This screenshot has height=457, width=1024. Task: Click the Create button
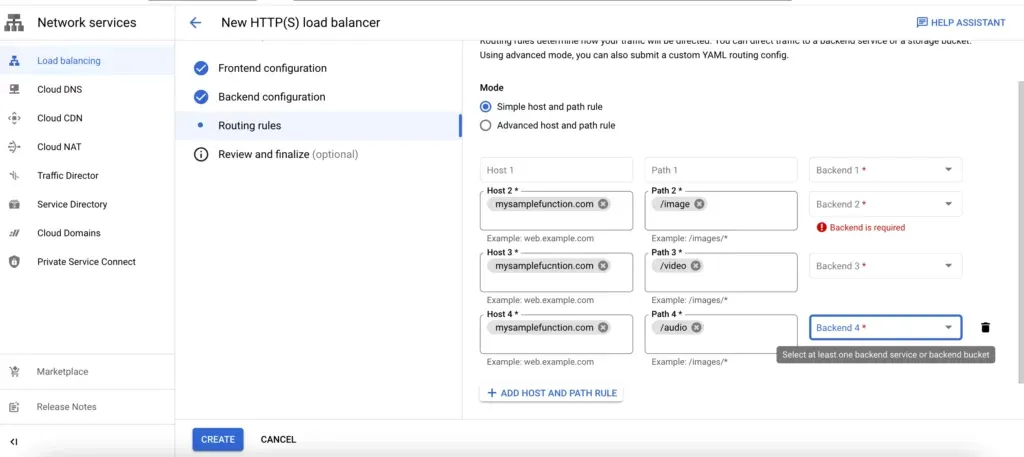(218, 439)
